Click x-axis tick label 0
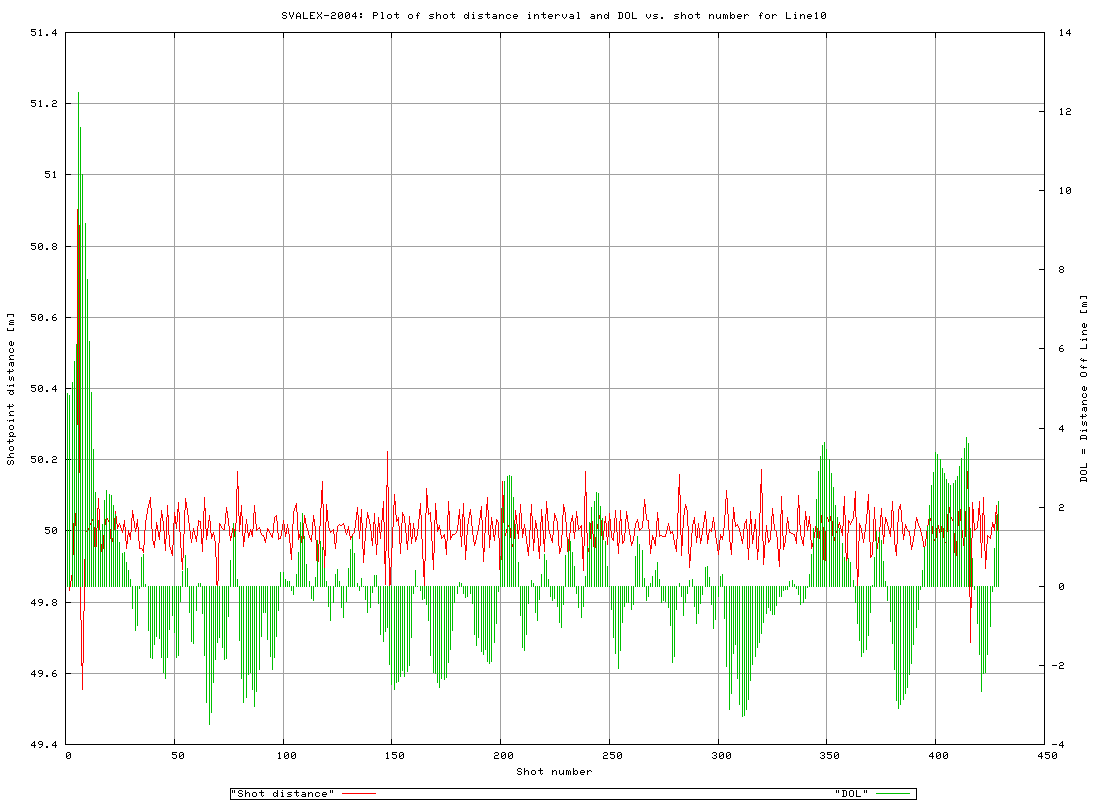Image resolution: width=1096 pixels, height=800 pixels. click(67, 757)
